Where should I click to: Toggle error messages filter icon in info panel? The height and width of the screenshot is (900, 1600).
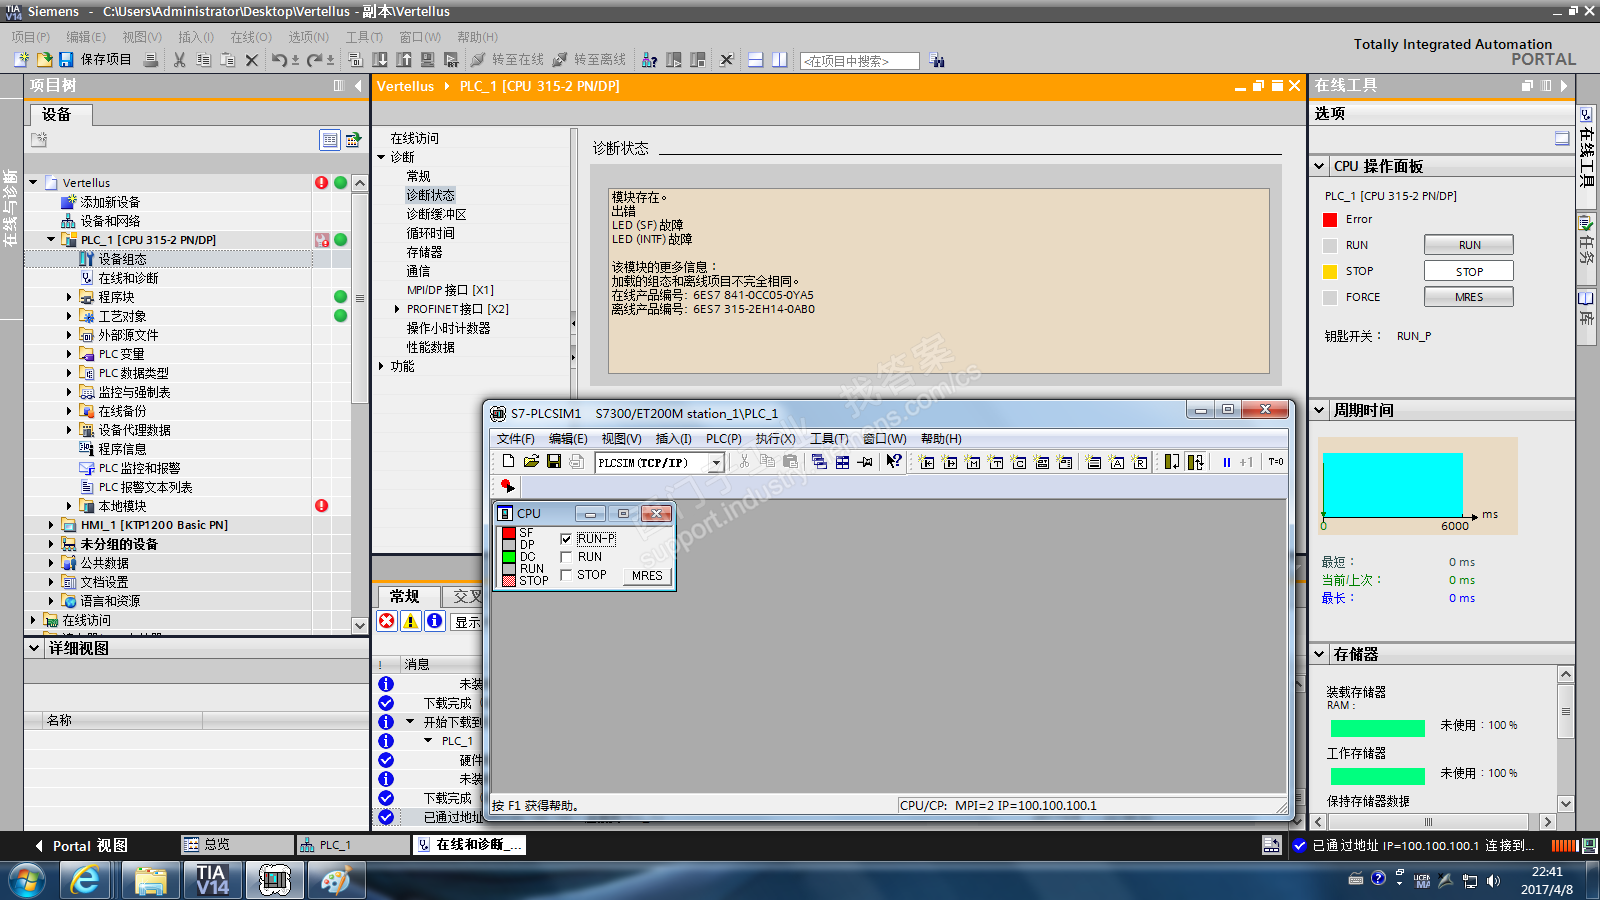387,621
